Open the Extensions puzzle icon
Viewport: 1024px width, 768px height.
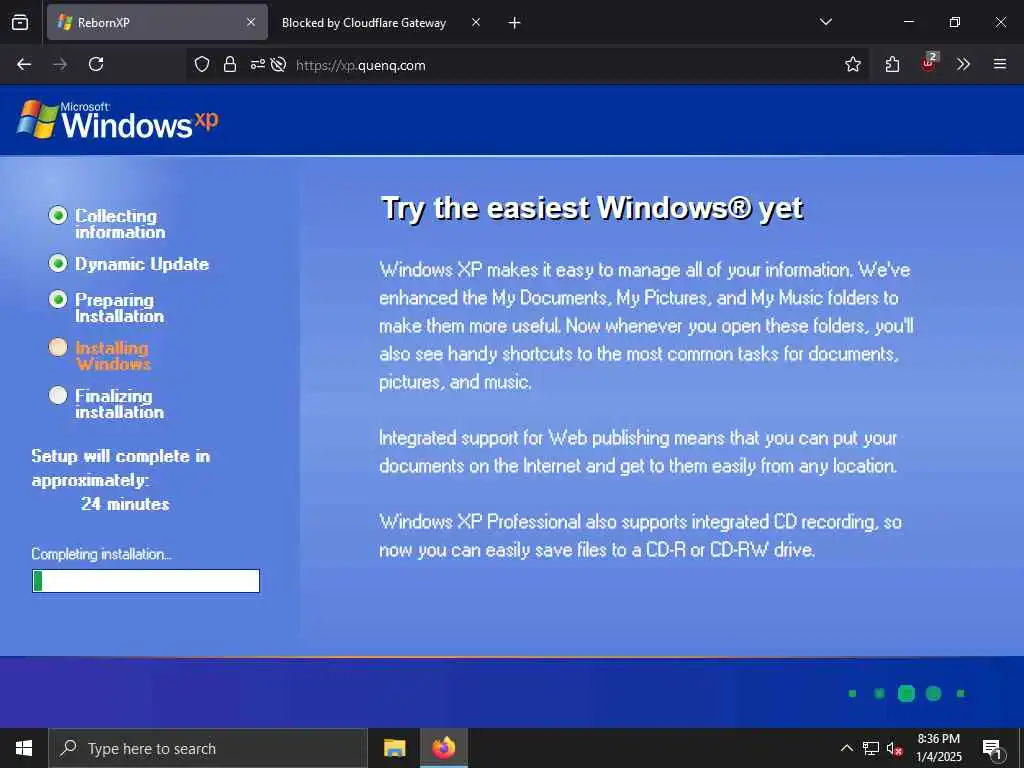click(892, 64)
